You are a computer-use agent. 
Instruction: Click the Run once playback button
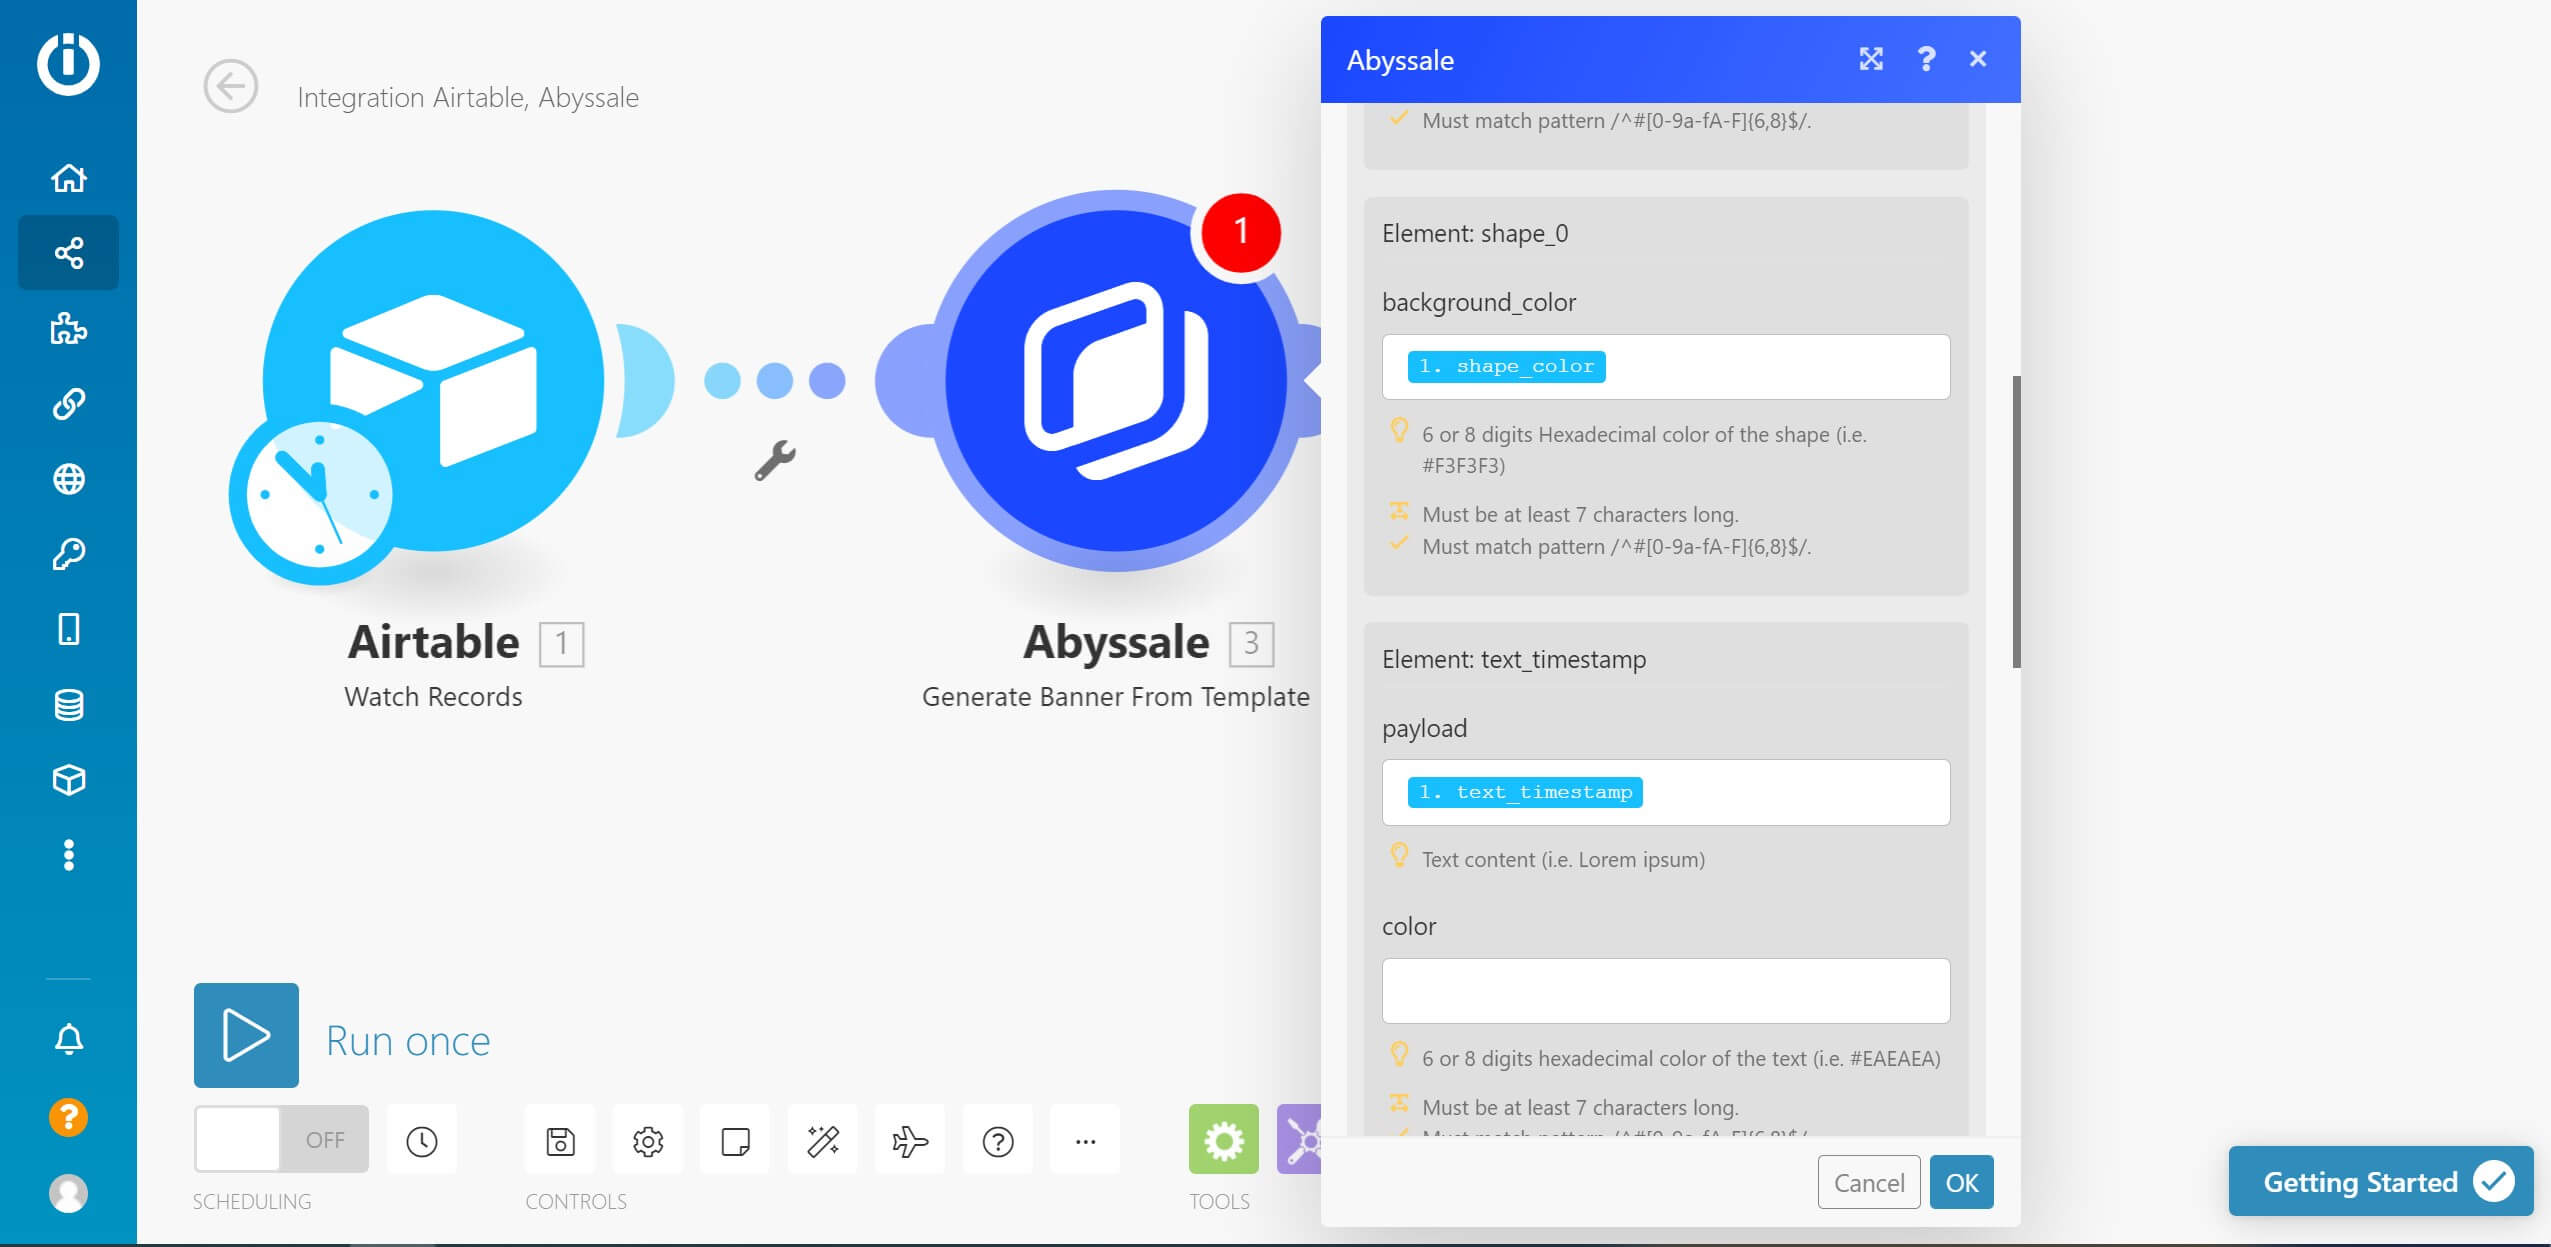pos(246,1035)
